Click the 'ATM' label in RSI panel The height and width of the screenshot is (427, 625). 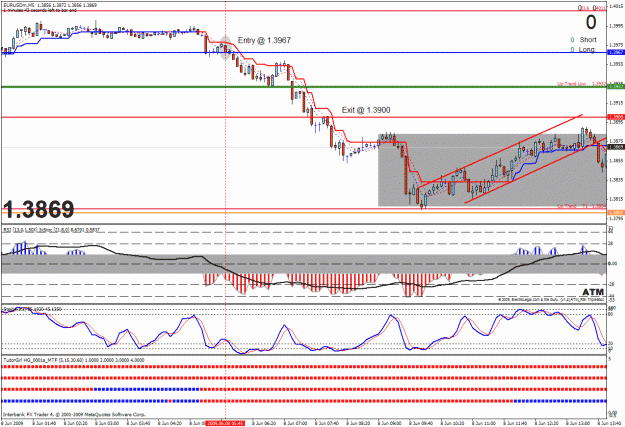593,292
